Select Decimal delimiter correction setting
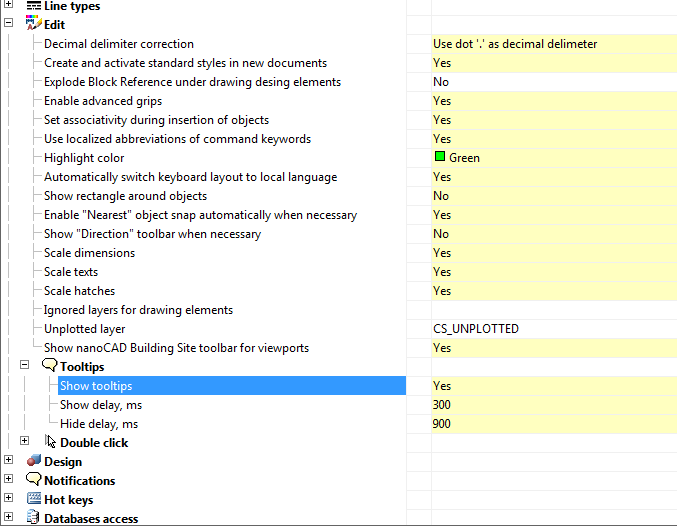The image size is (677, 526). [x=119, y=44]
